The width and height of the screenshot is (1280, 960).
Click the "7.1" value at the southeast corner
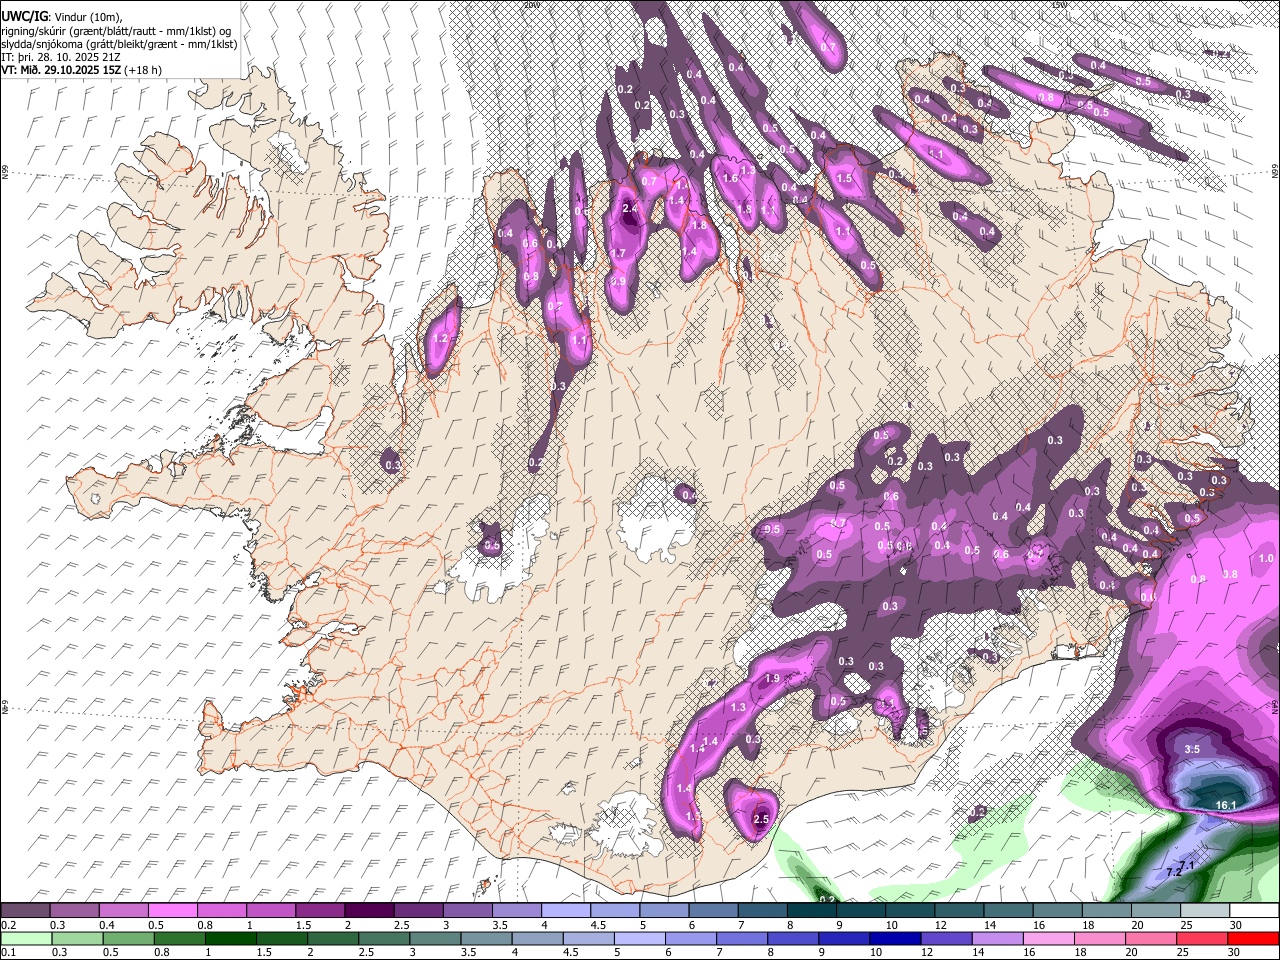[1188, 864]
